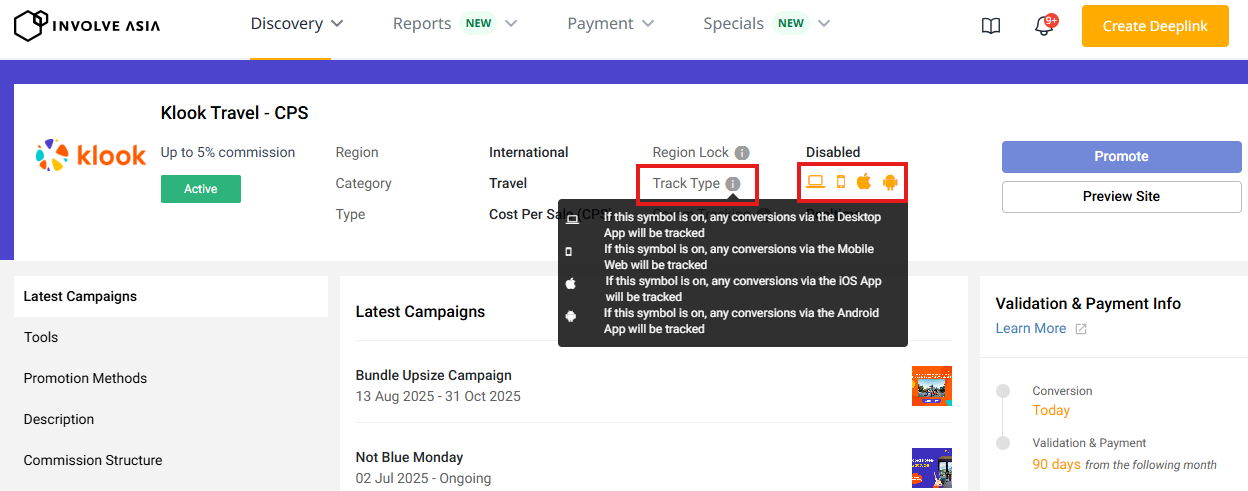Open the notifications bell
1248x491 pixels.
pos(1044,25)
